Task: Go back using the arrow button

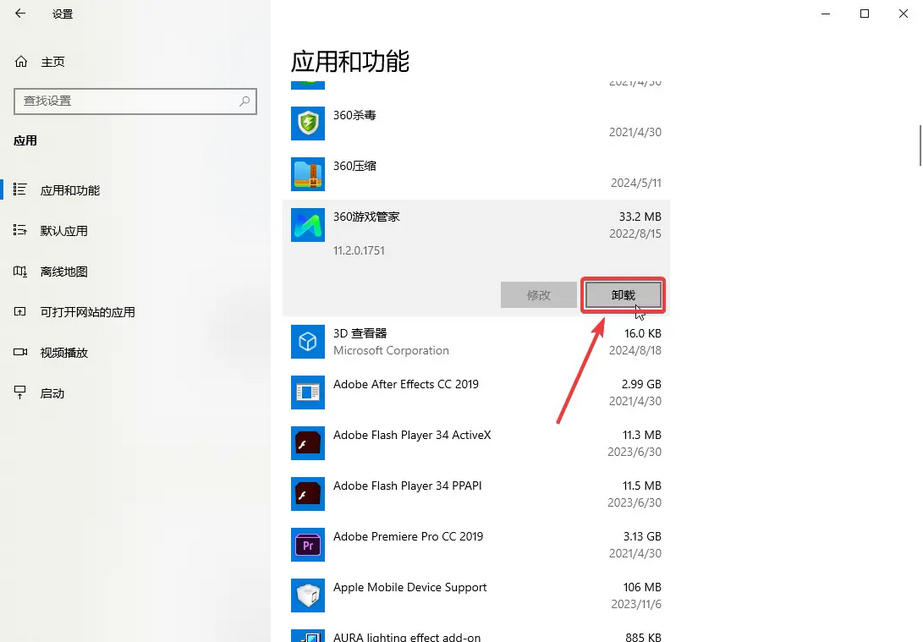Action: (x=19, y=14)
